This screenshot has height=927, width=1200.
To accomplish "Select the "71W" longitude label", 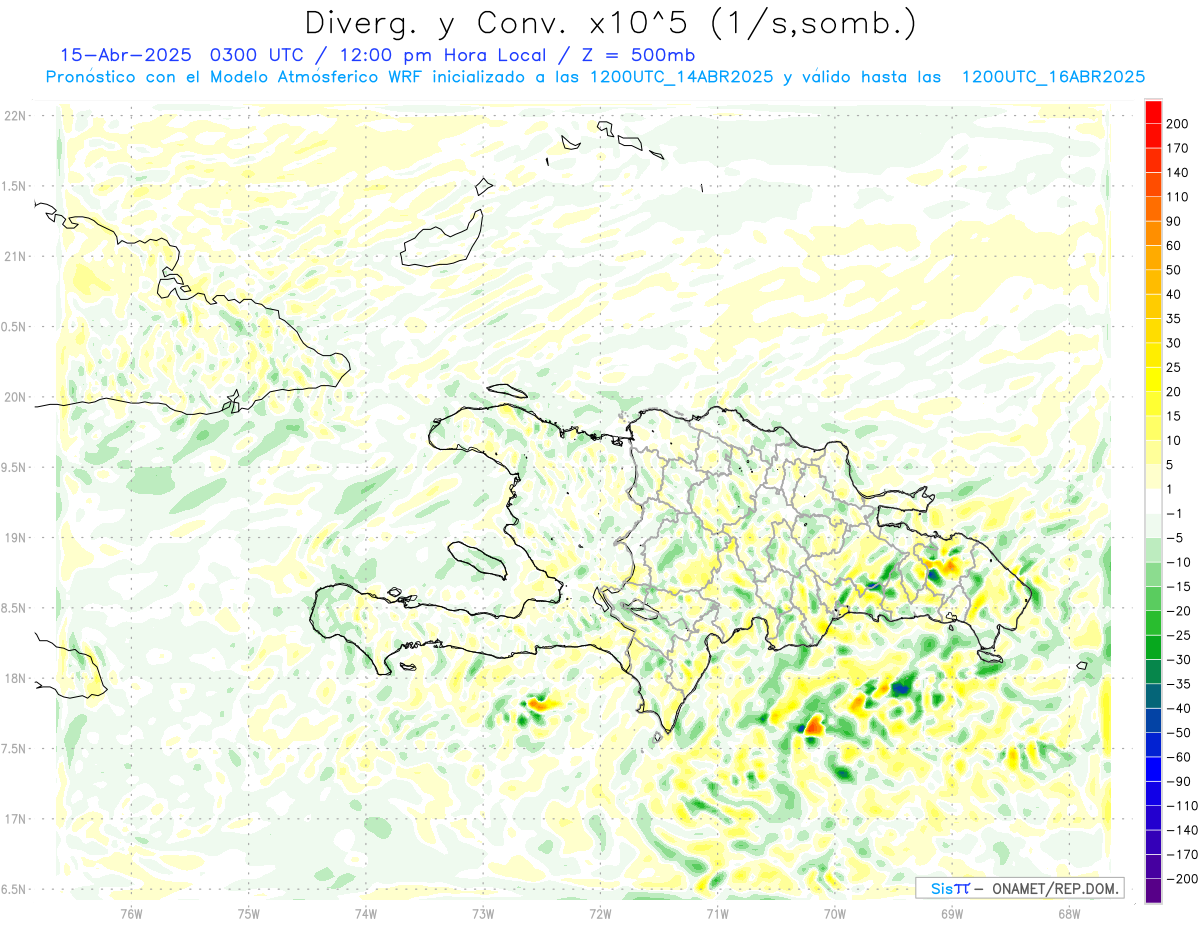I will pos(717,913).
